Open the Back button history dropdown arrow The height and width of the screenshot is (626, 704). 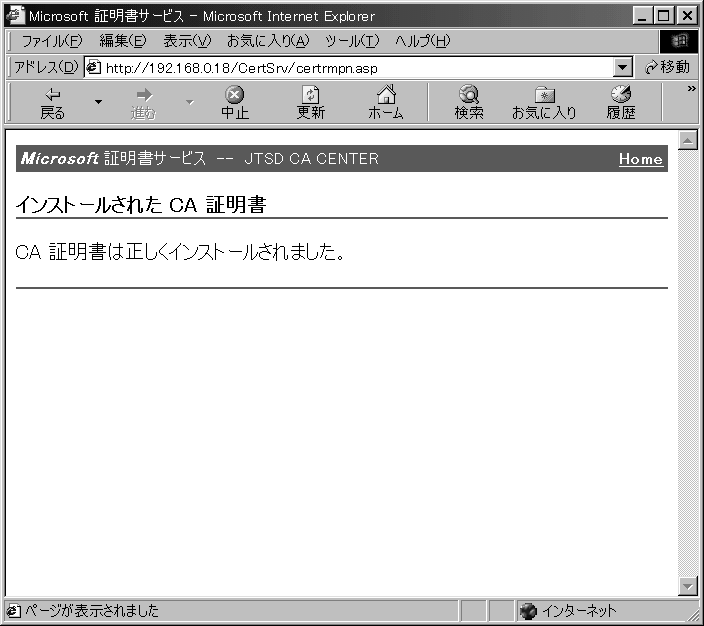[98, 102]
